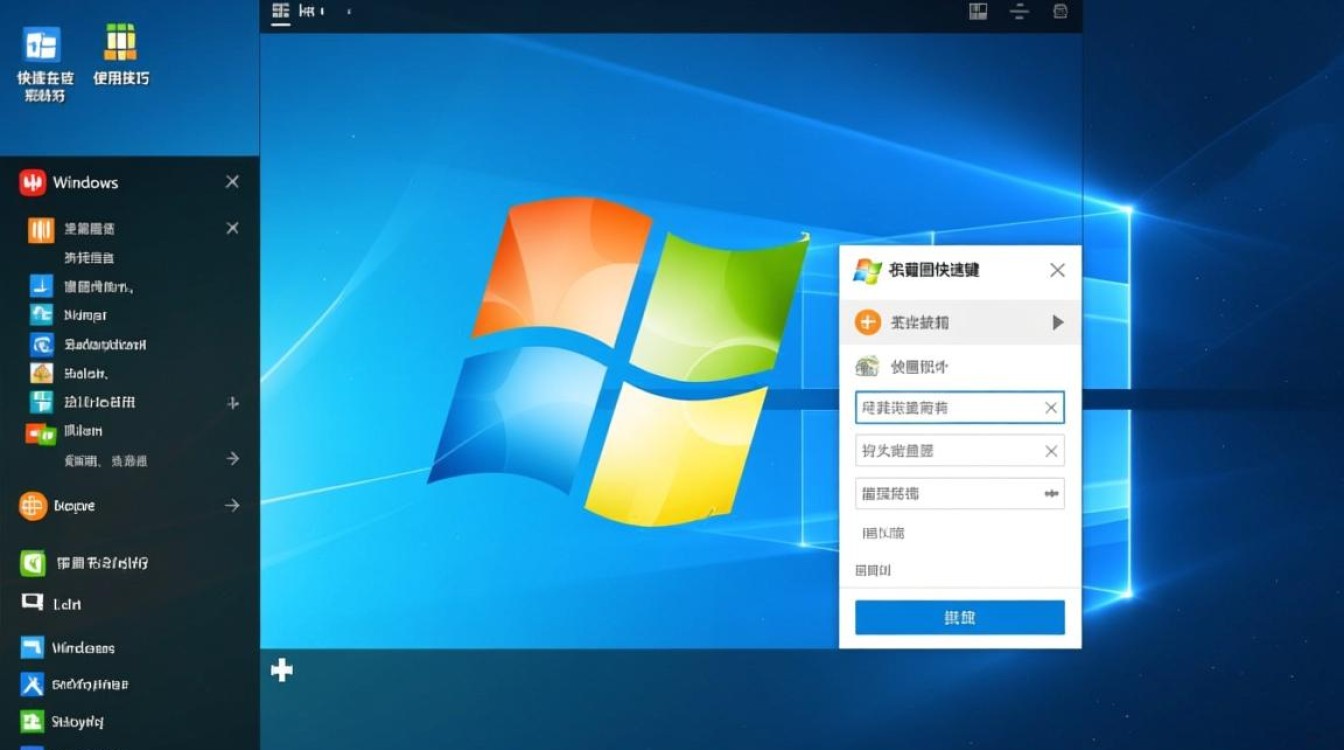This screenshot has width=1344, height=750.
Task: Close the Windows sidebar group
Action: pyautogui.click(x=232, y=182)
